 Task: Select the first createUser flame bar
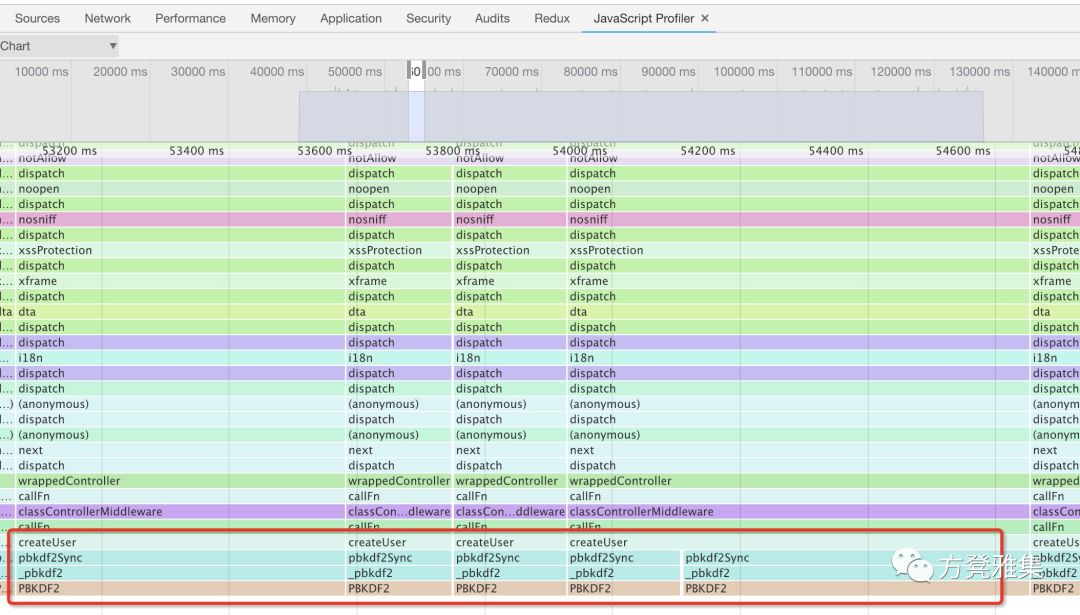pyautogui.click(x=179, y=543)
